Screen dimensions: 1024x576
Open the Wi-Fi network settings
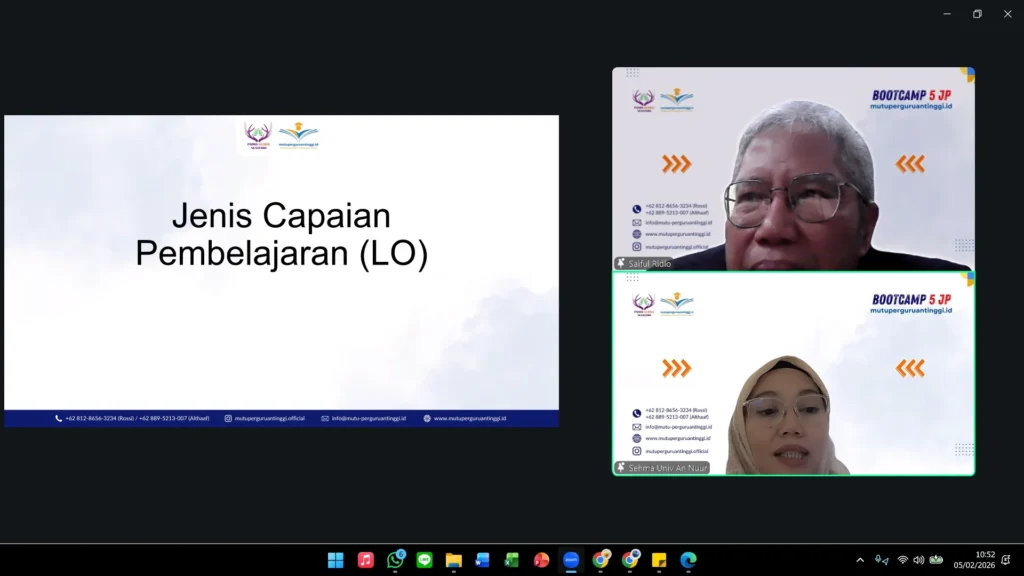pyautogui.click(x=902, y=560)
